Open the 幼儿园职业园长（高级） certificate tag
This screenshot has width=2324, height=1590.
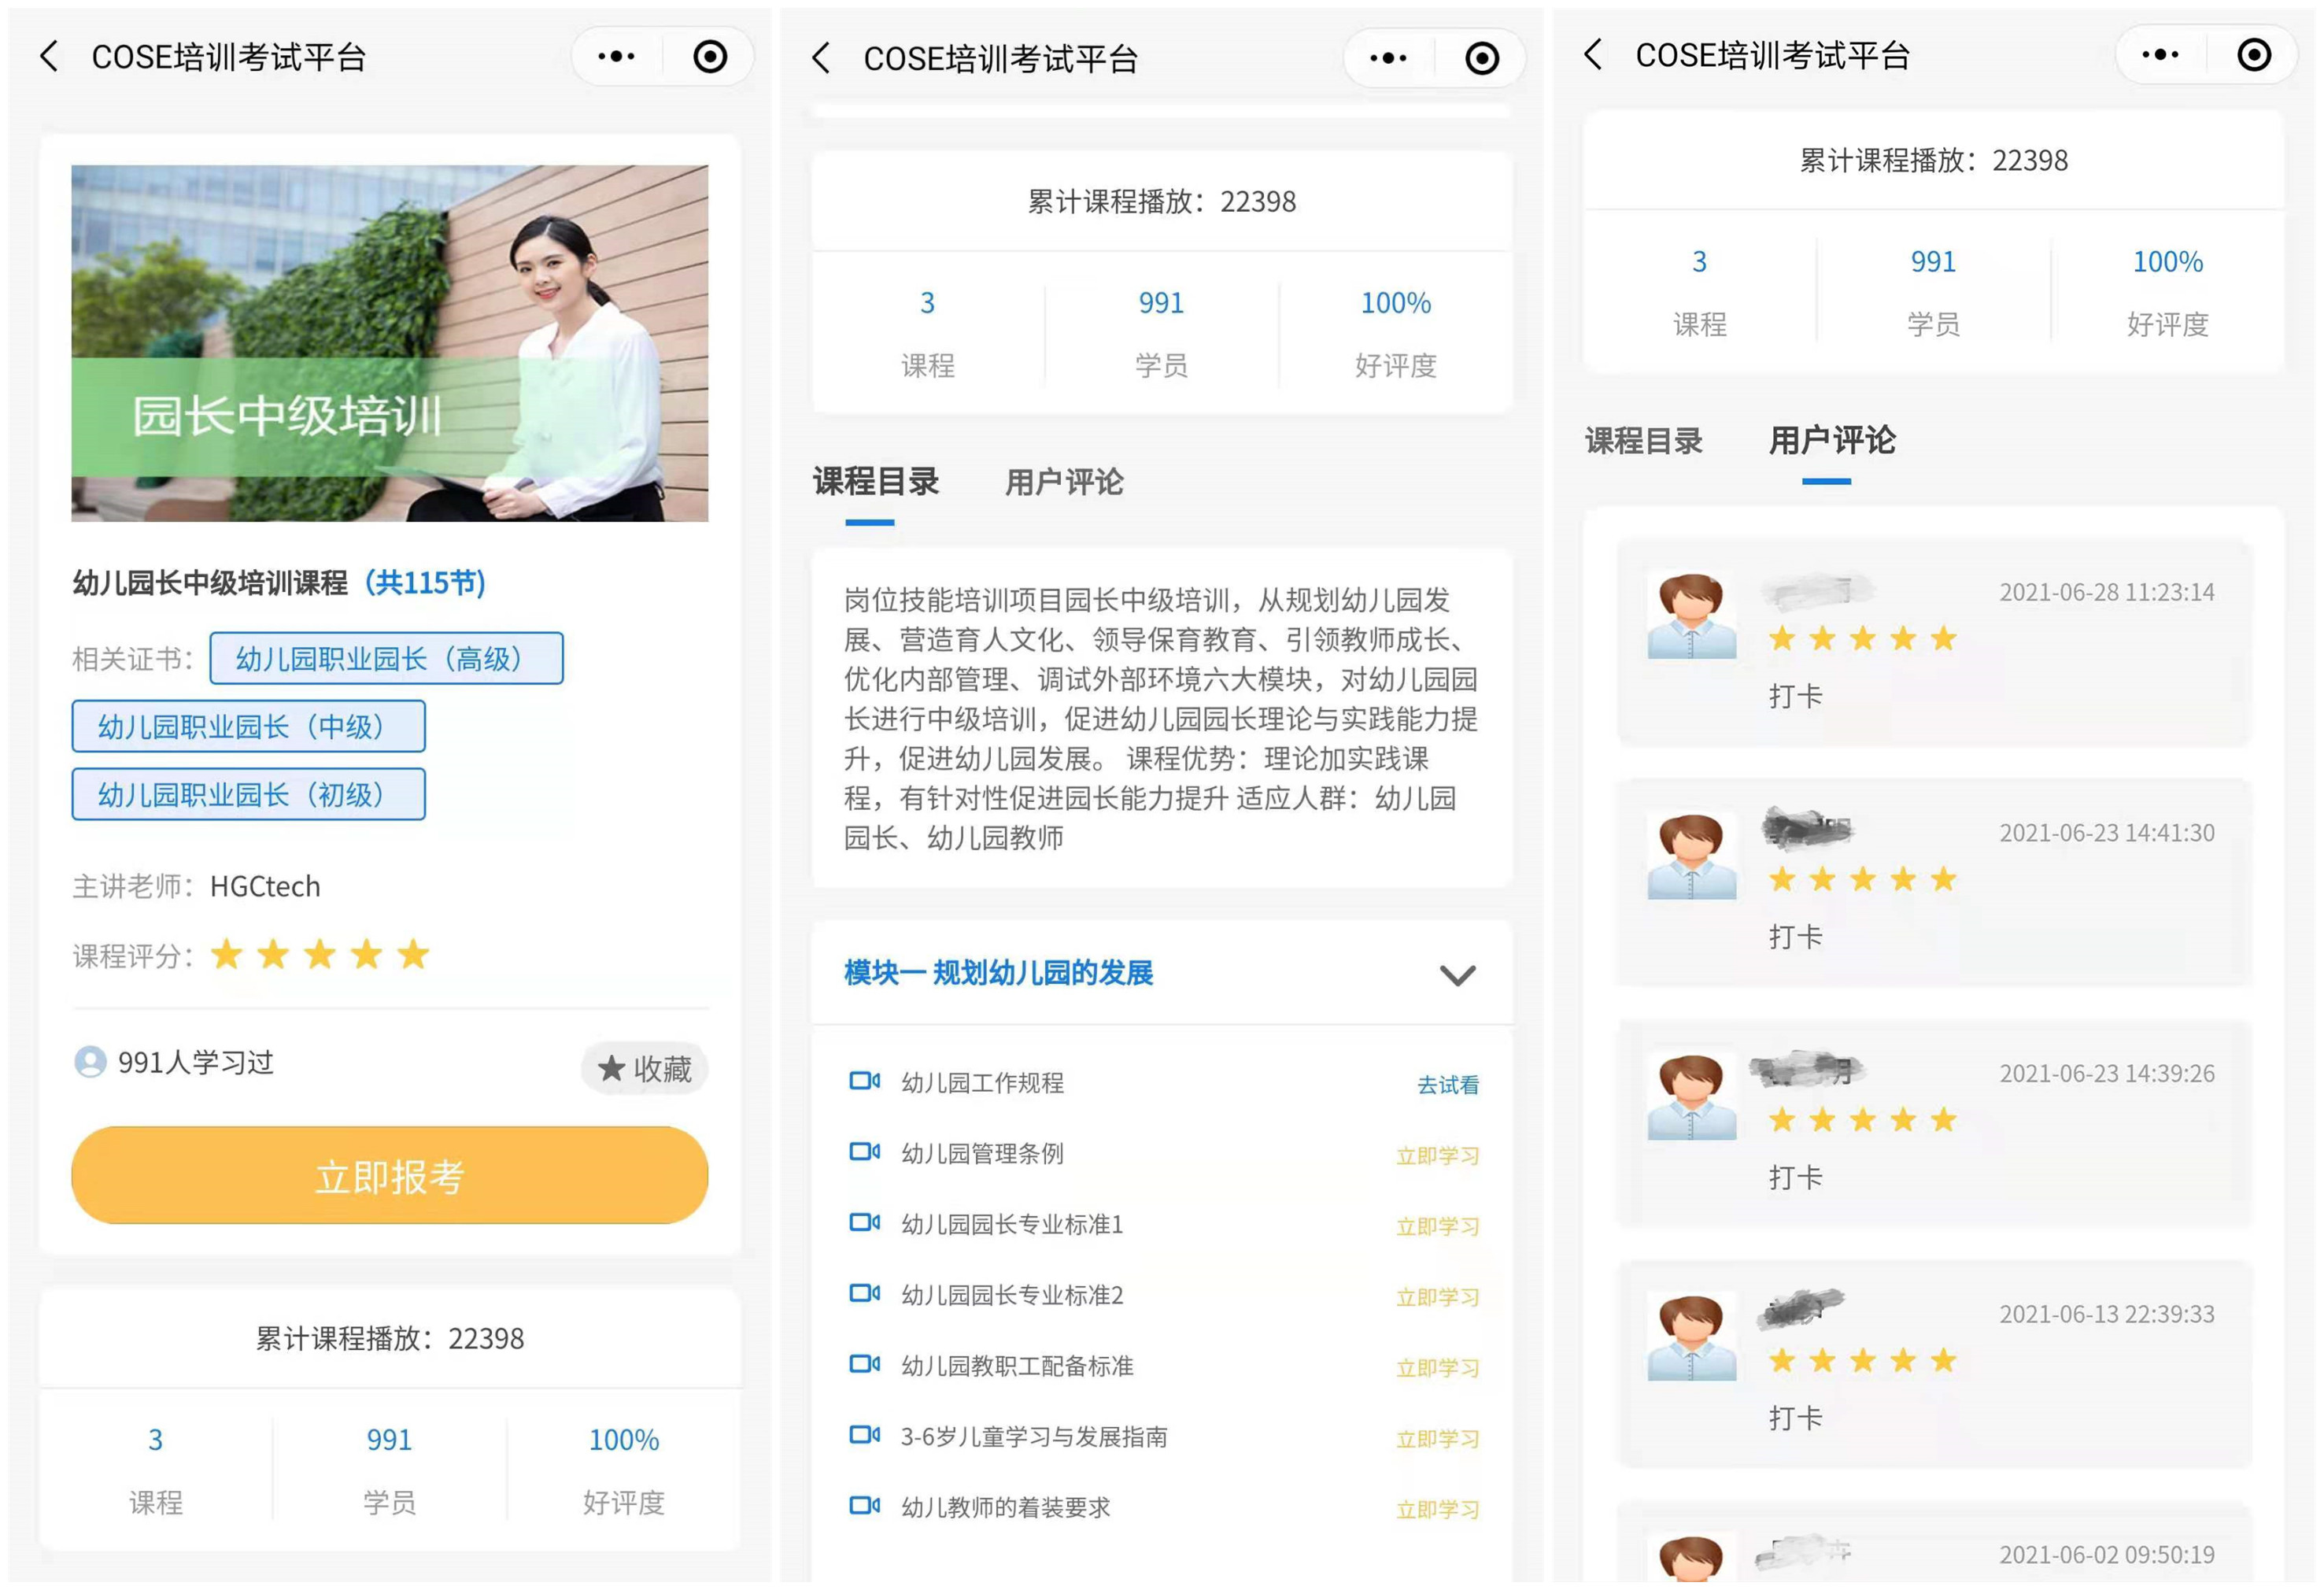(386, 658)
